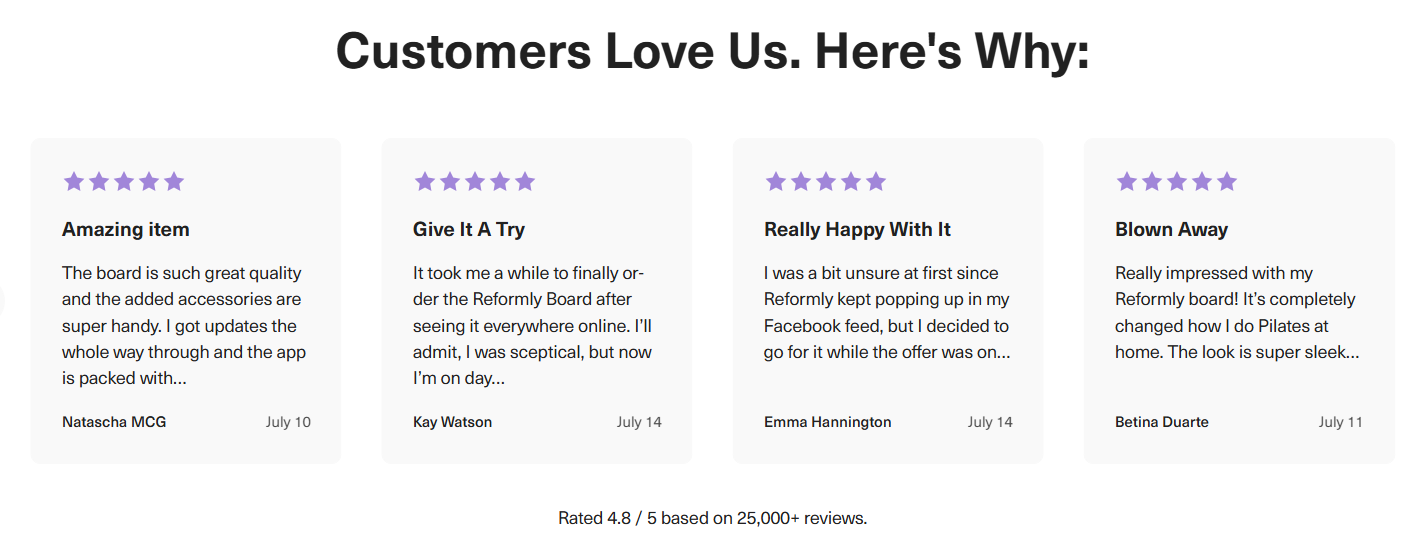Click reviewer name Emma Hannington
Image resolution: width=1418 pixels, height=542 pixels.
(827, 422)
